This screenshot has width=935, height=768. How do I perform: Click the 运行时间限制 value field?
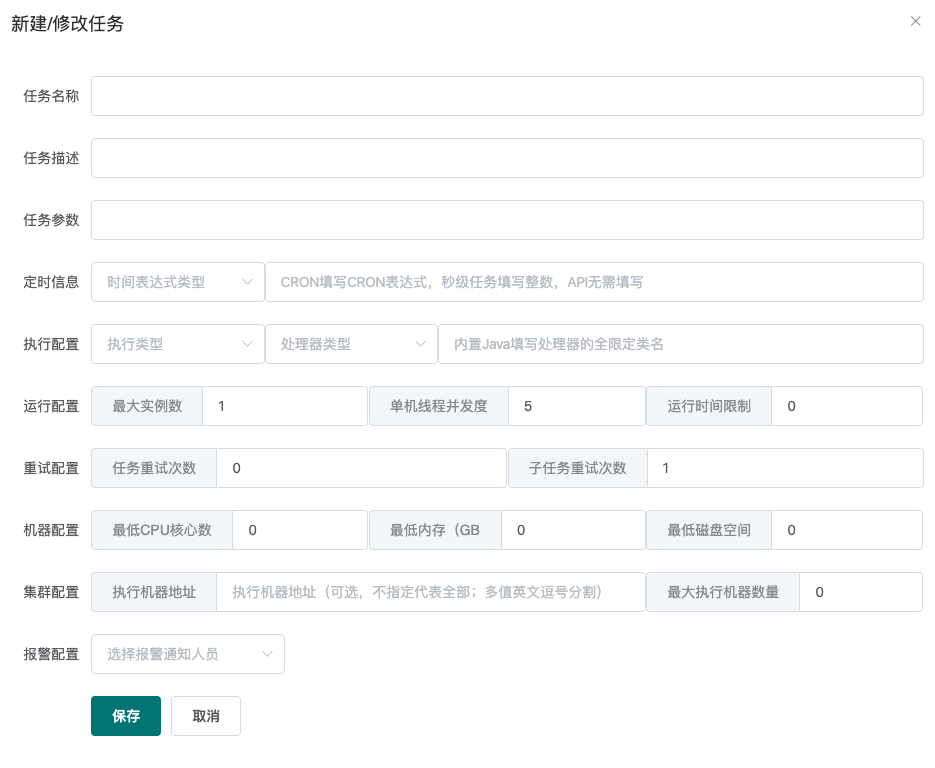tap(847, 406)
